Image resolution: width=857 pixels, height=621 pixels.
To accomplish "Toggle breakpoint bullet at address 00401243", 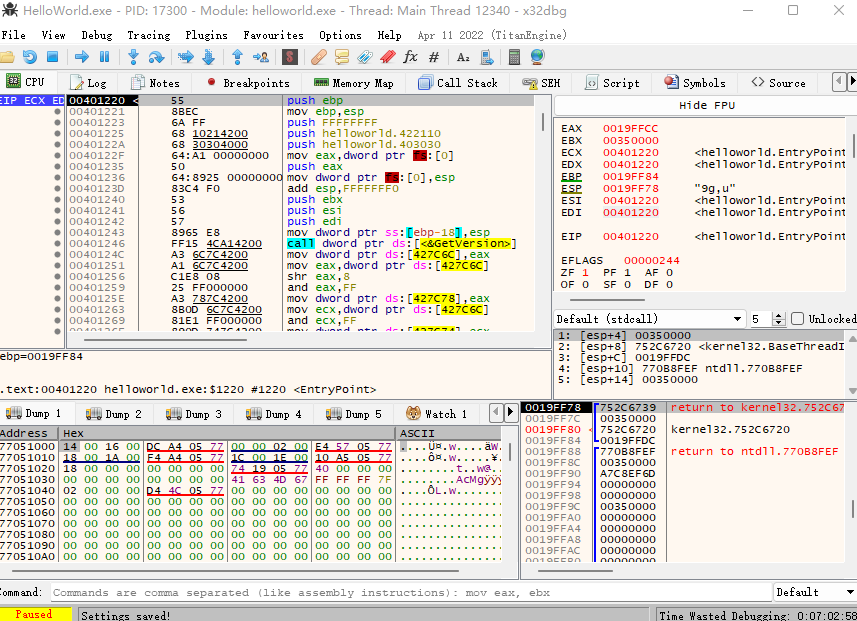I will pos(57,232).
